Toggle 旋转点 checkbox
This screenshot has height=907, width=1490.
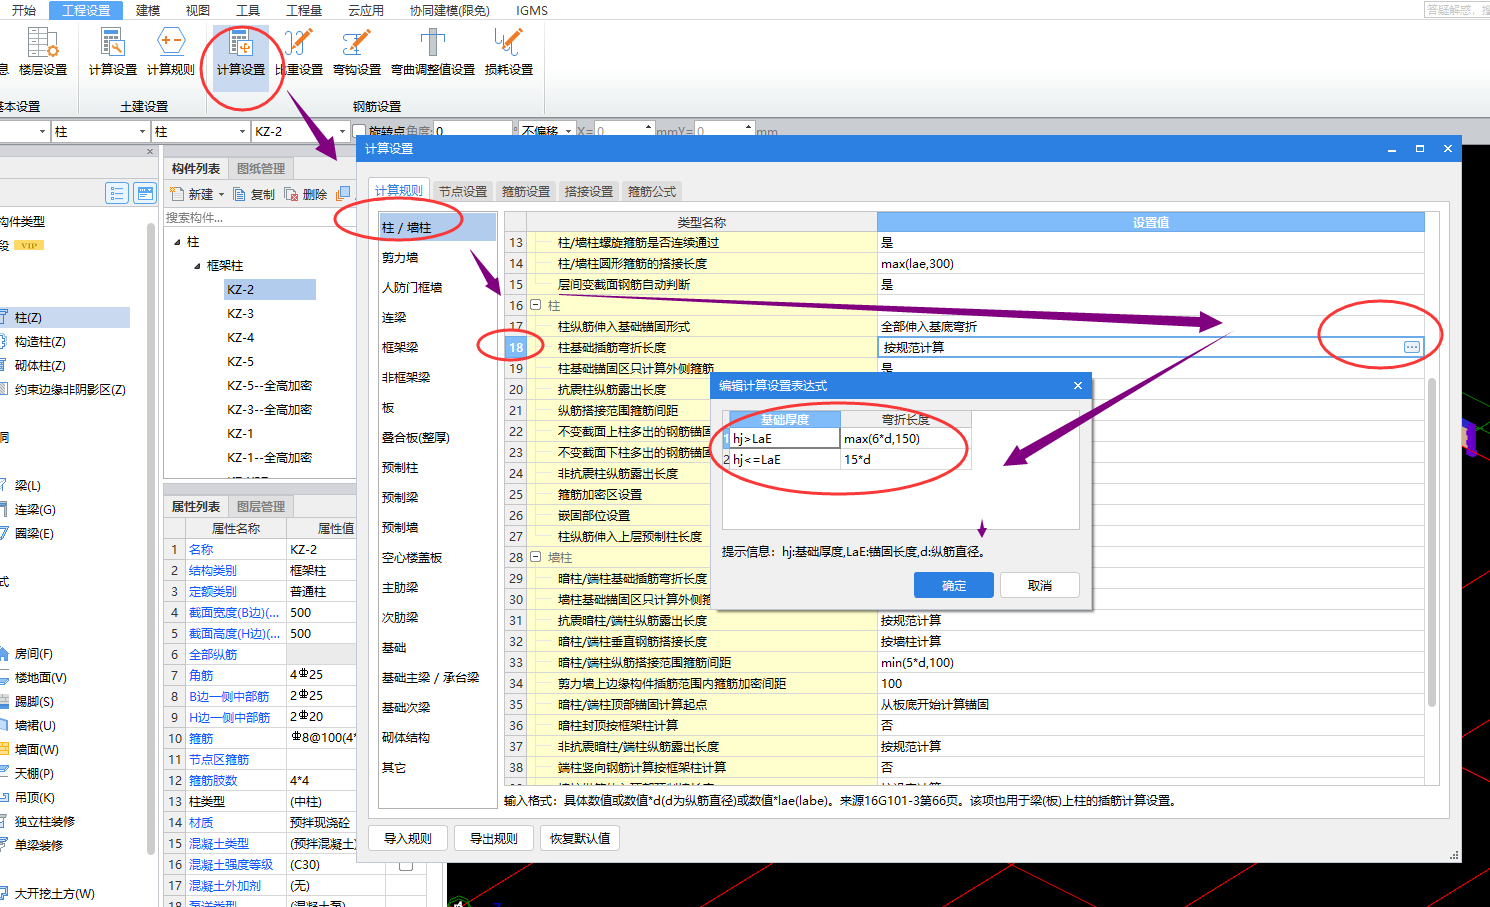click(x=359, y=131)
